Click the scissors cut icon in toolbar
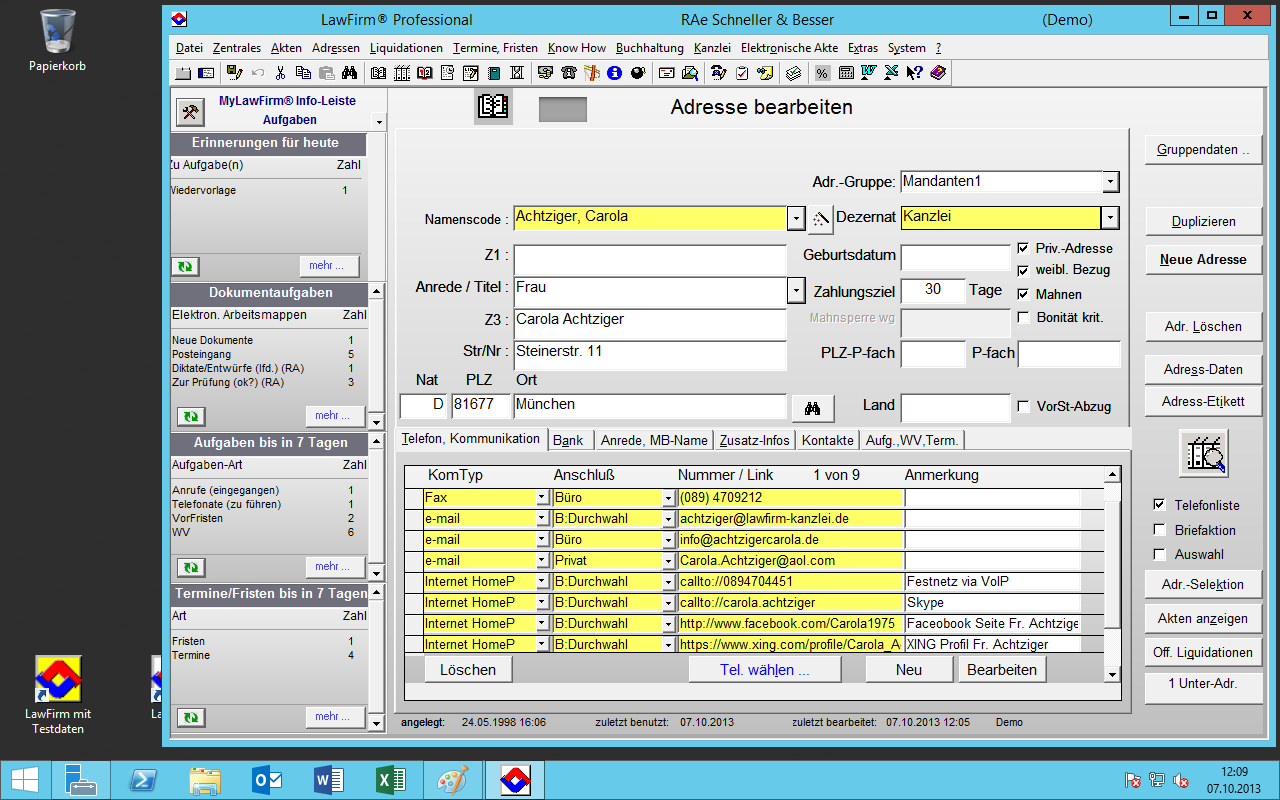 (x=279, y=73)
